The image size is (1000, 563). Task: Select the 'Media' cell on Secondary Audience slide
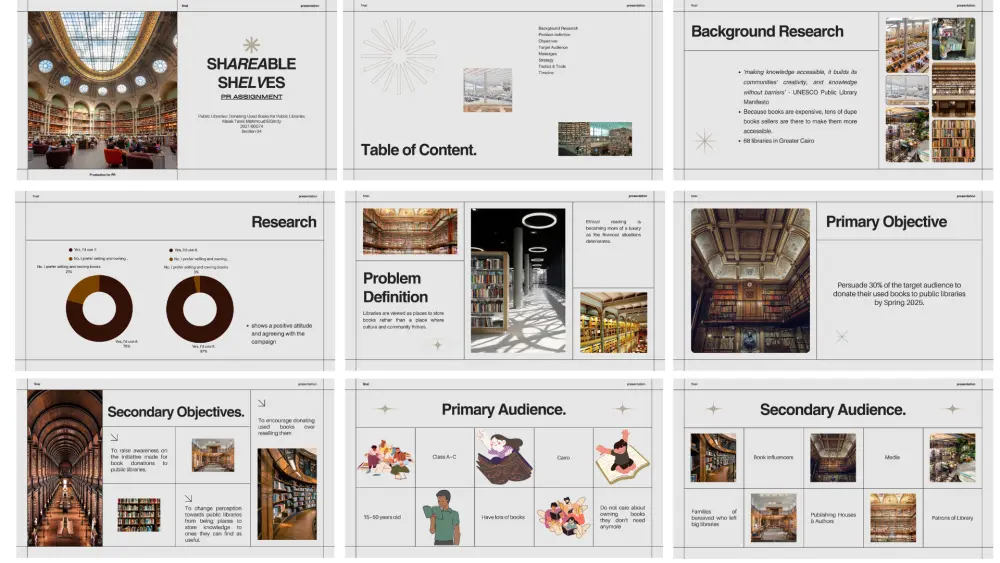(x=892, y=457)
